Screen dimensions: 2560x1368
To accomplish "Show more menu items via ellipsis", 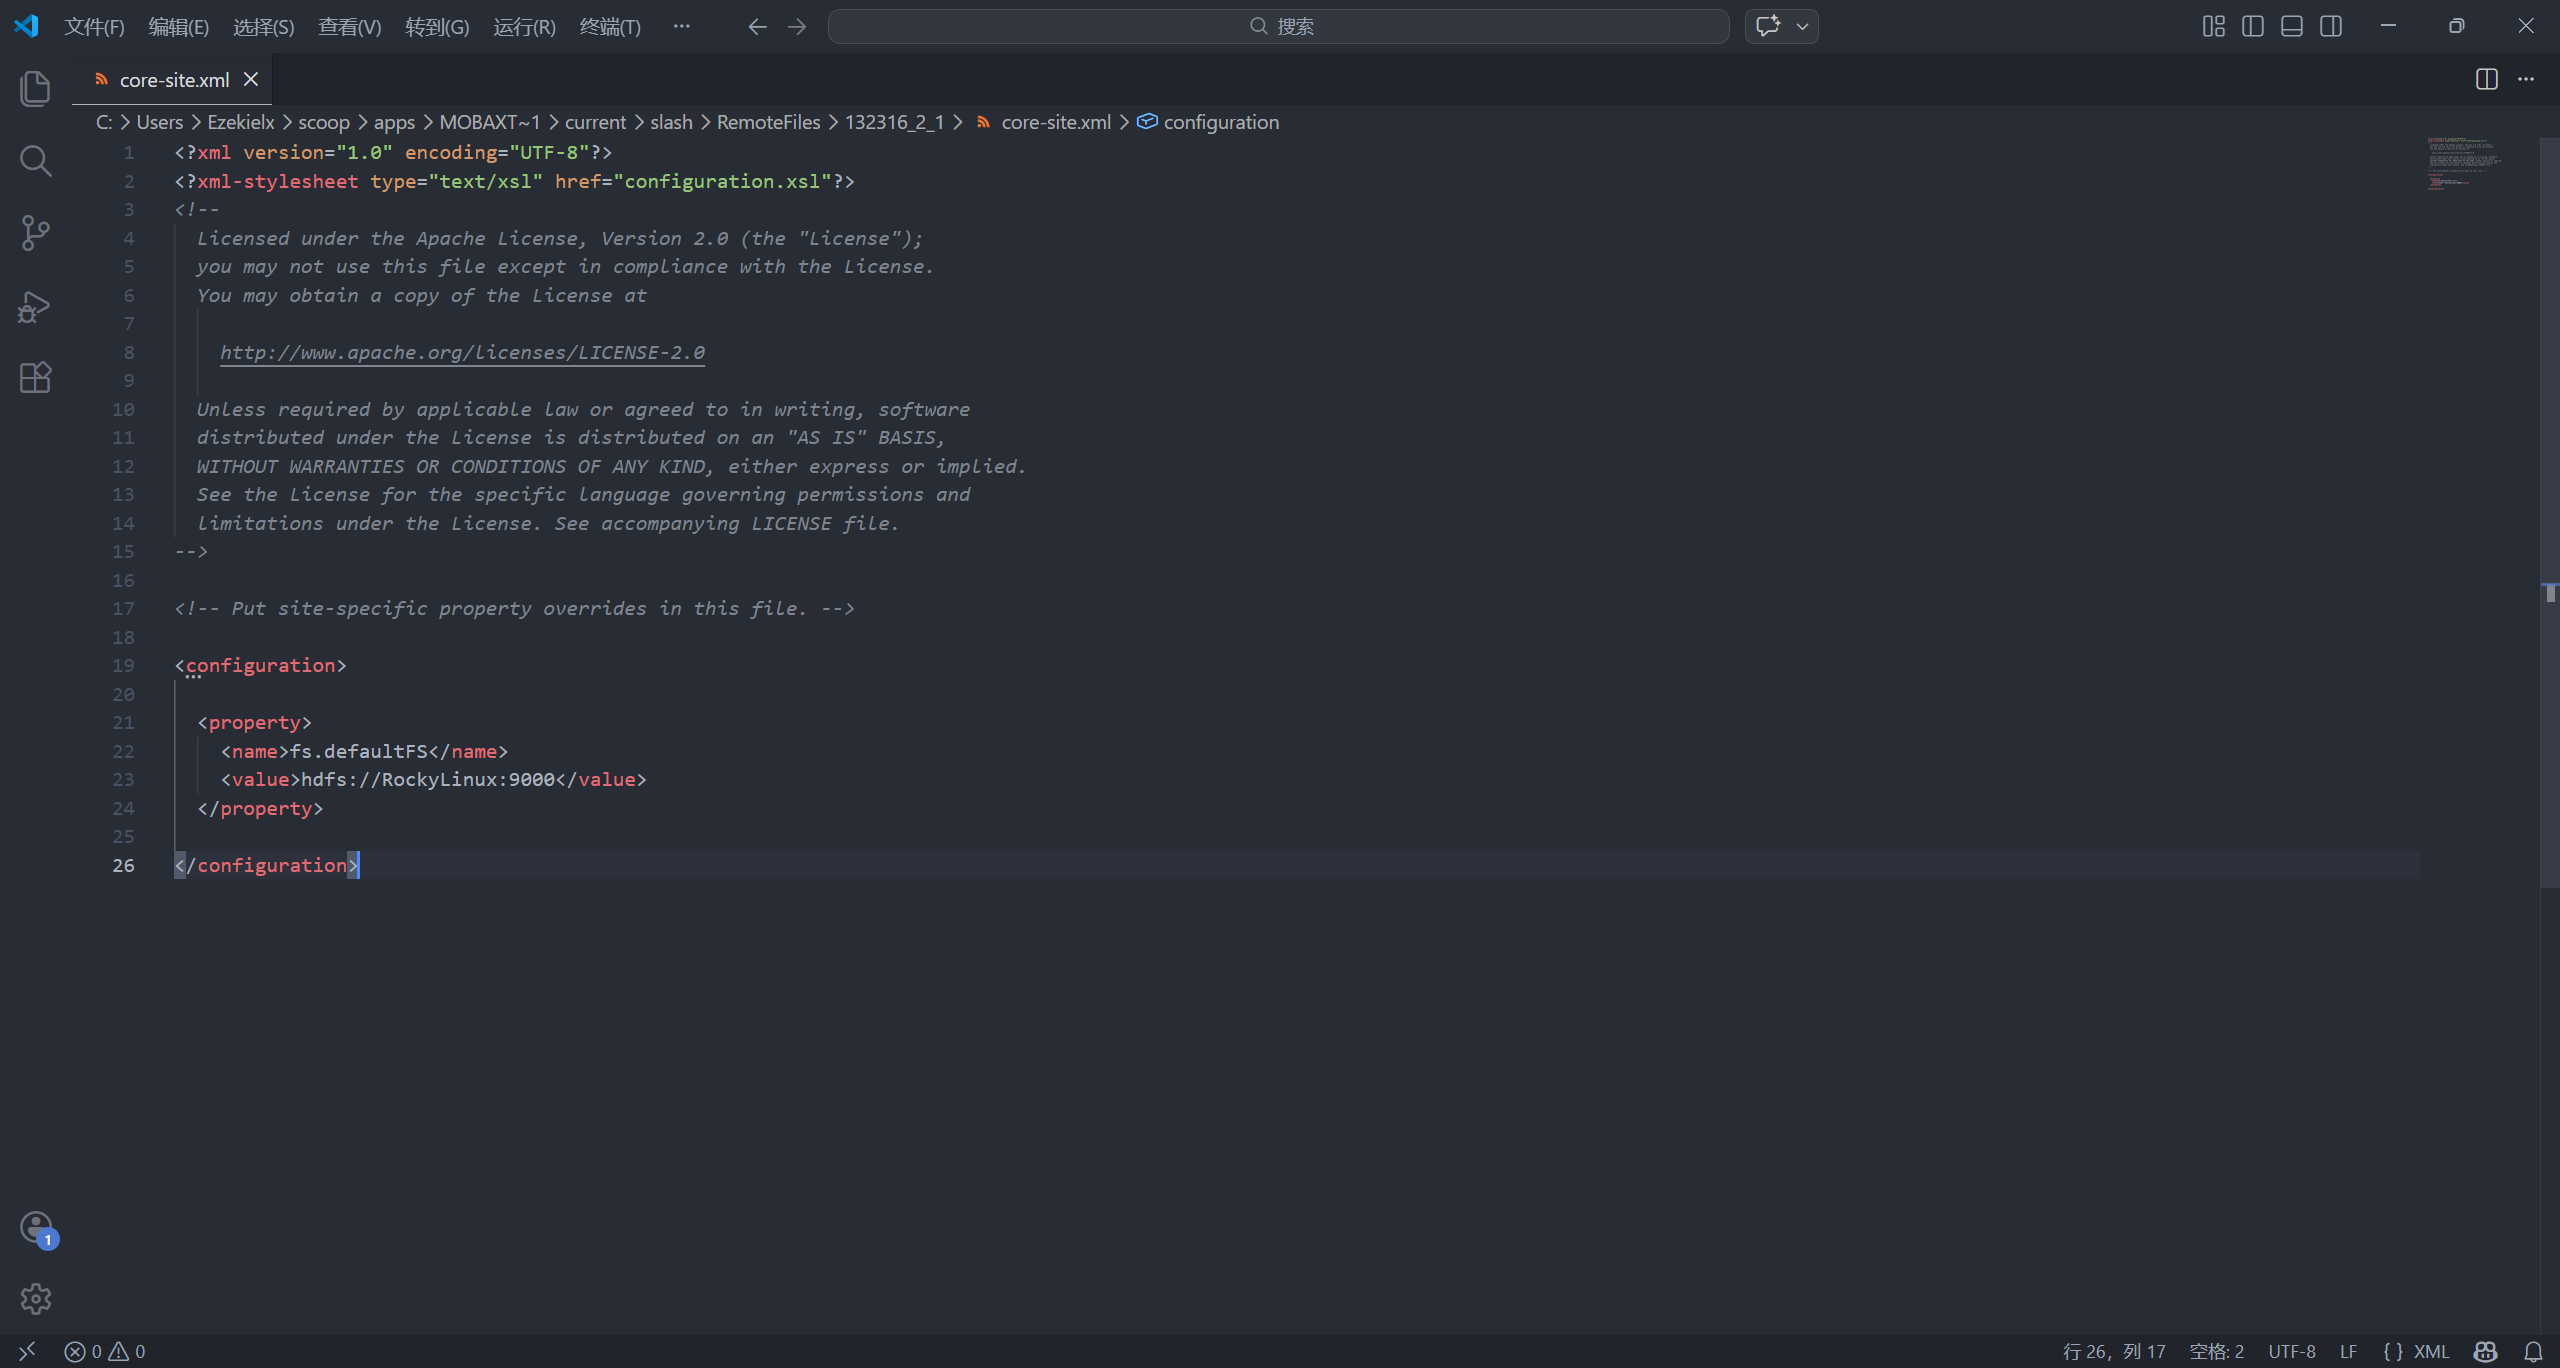I will pos(682,26).
